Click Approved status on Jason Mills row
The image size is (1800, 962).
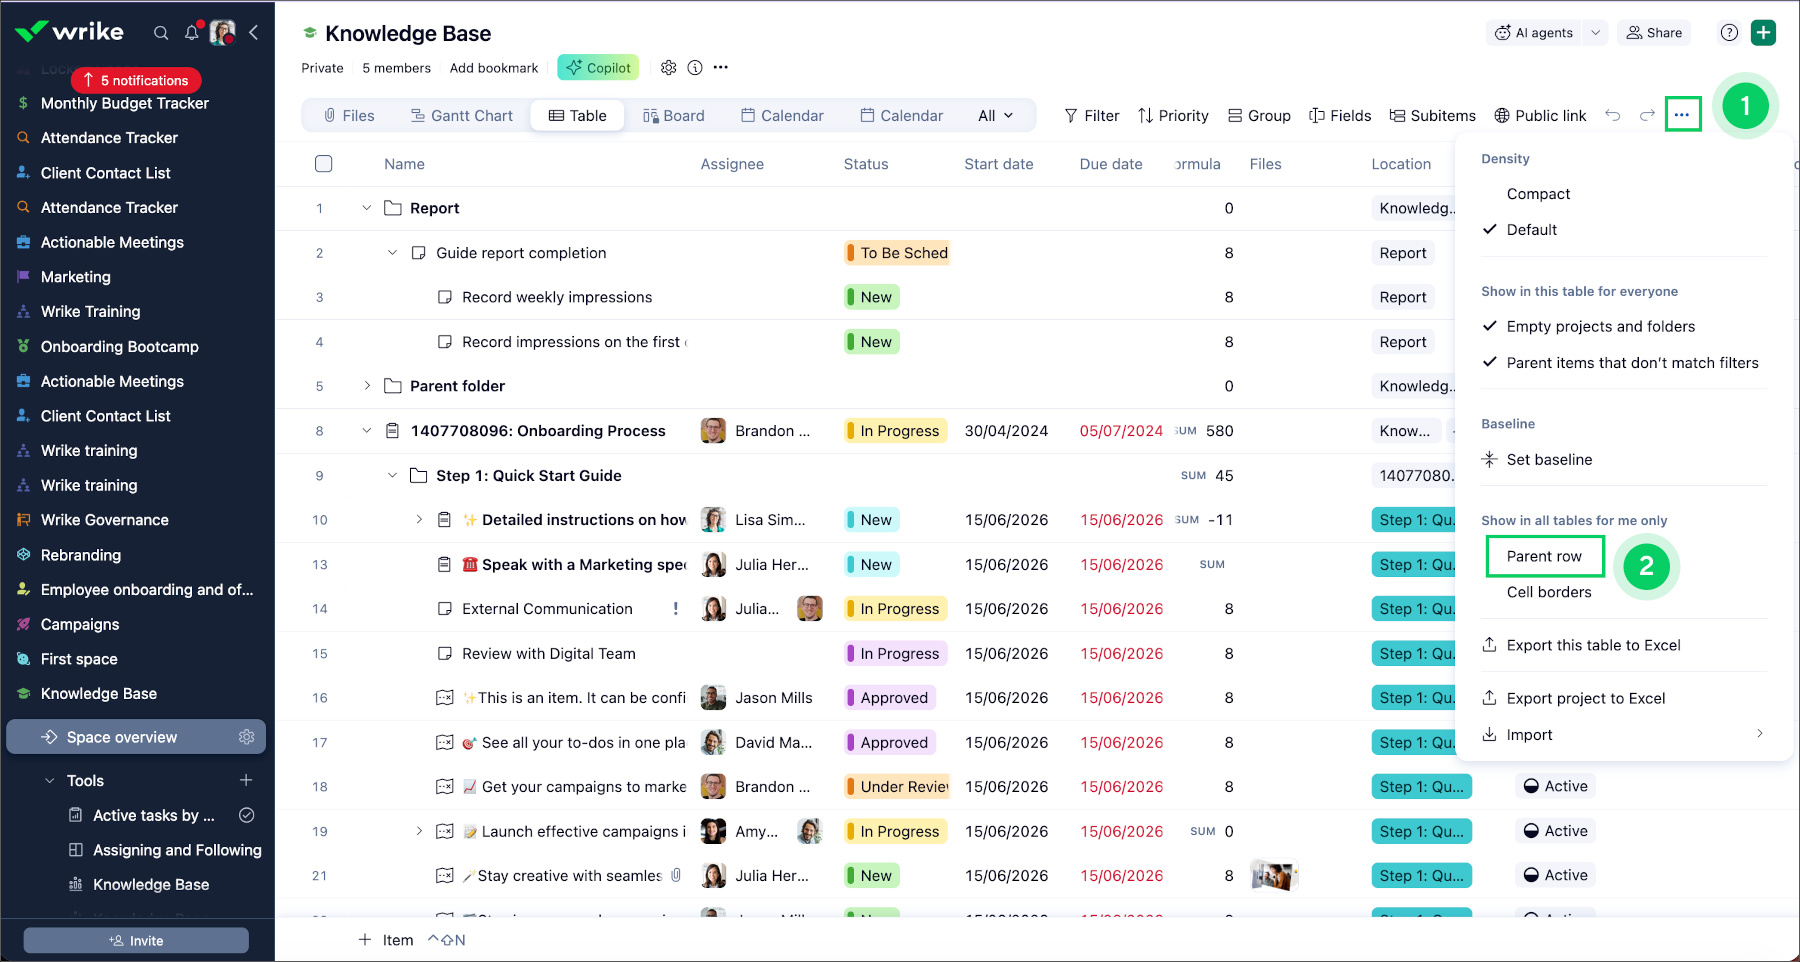(x=890, y=698)
